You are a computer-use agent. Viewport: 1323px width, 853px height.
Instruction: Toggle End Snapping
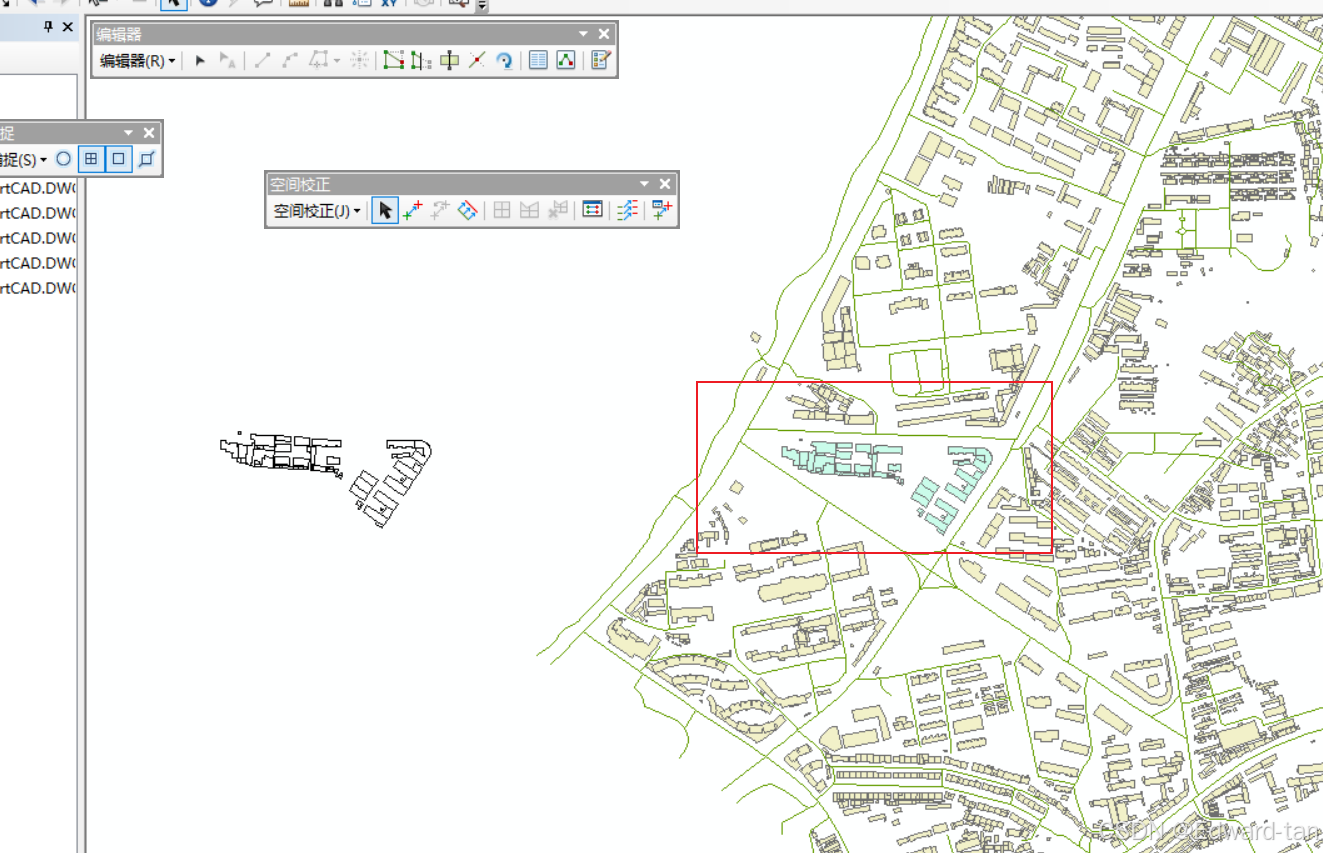[x=91, y=159]
